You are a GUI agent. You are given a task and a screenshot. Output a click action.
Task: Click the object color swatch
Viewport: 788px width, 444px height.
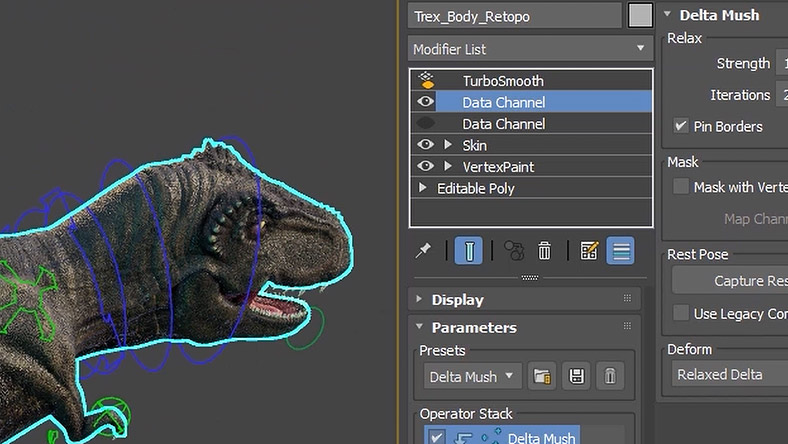[x=640, y=16]
